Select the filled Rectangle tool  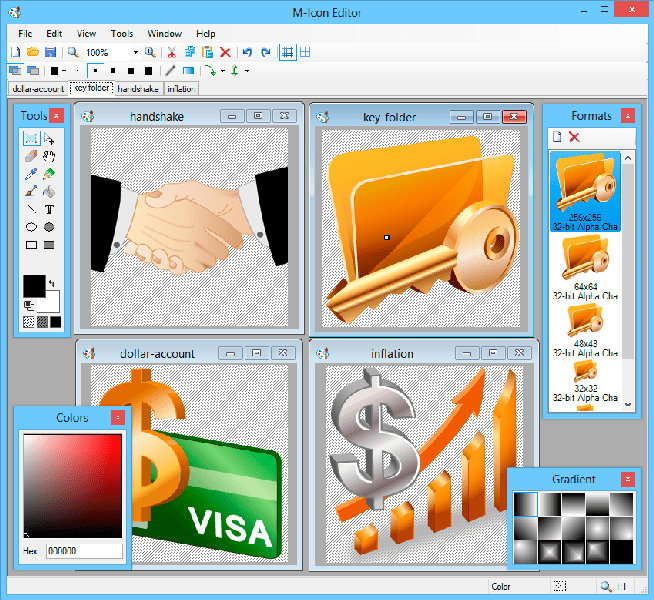coord(49,245)
